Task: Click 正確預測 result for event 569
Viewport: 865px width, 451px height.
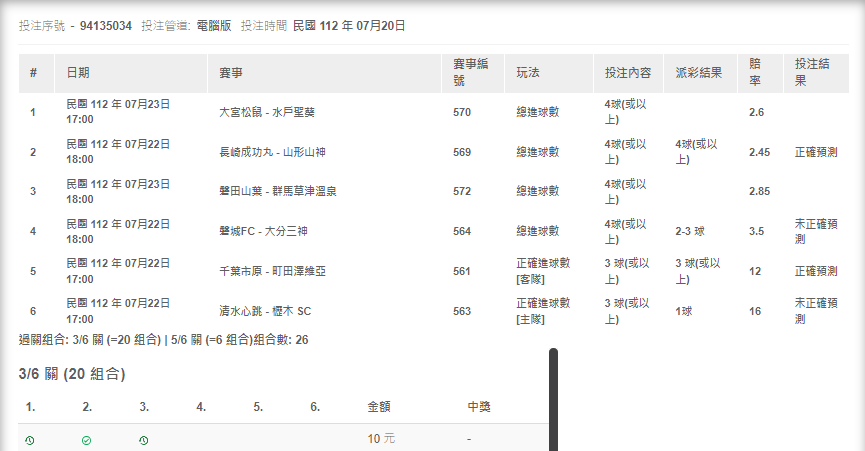Action: (x=816, y=152)
